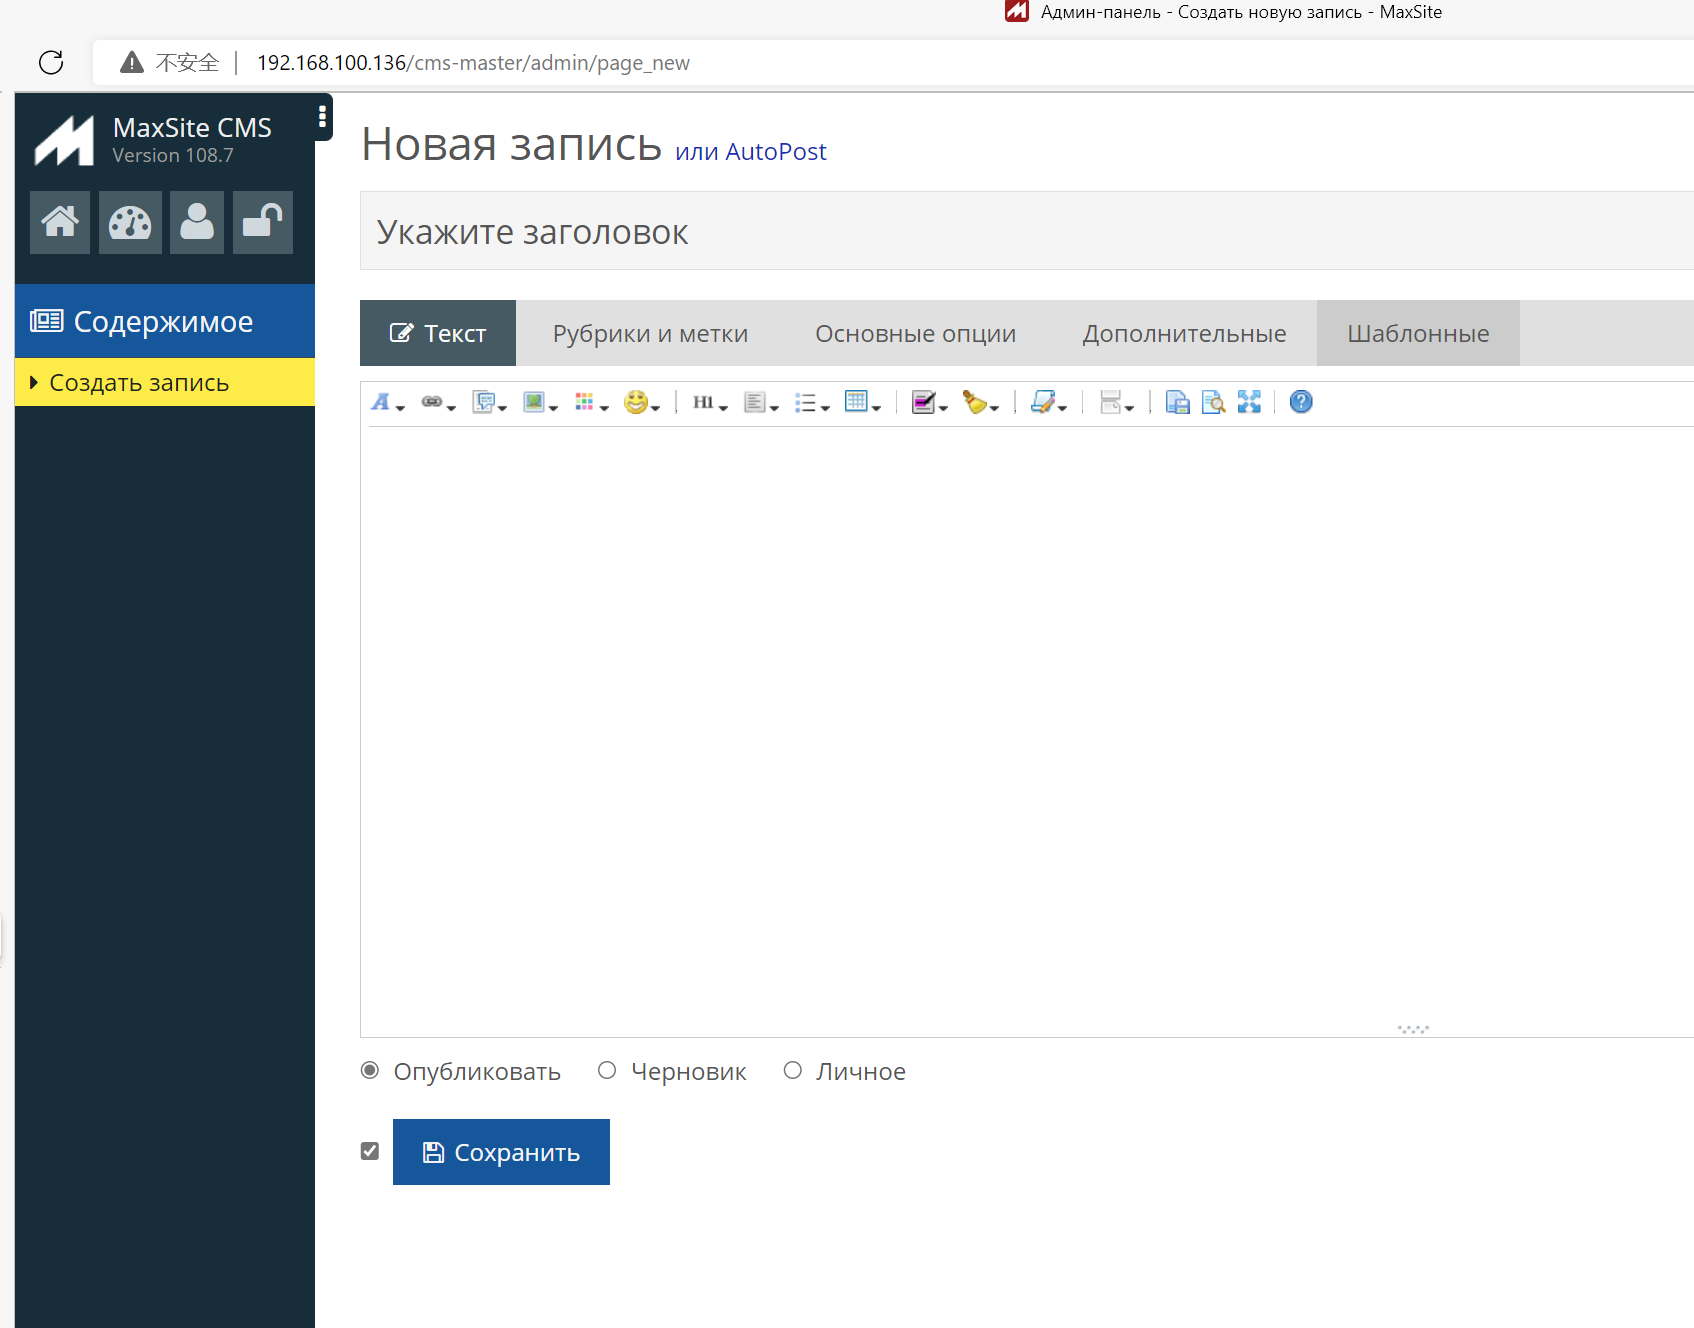This screenshot has height=1328, width=1694.
Task: Uncheck the checkbox next to Сохранить
Action: tap(369, 1151)
